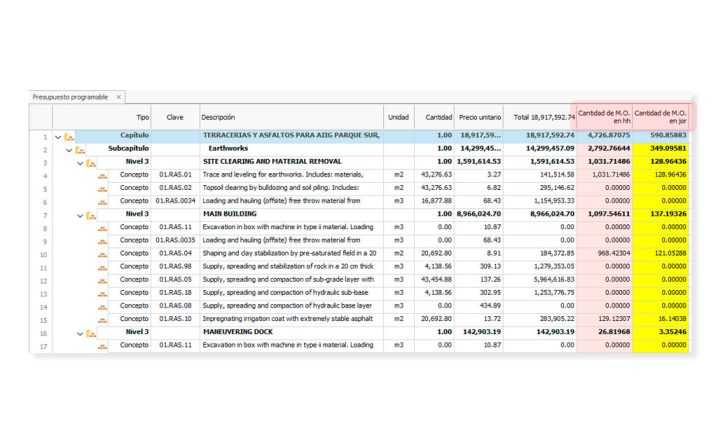Screen dimensions: 718x426
Task: Click the SITE CLEARING AND MATERIAL REMOVAL cell
Action: click(x=291, y=161)
